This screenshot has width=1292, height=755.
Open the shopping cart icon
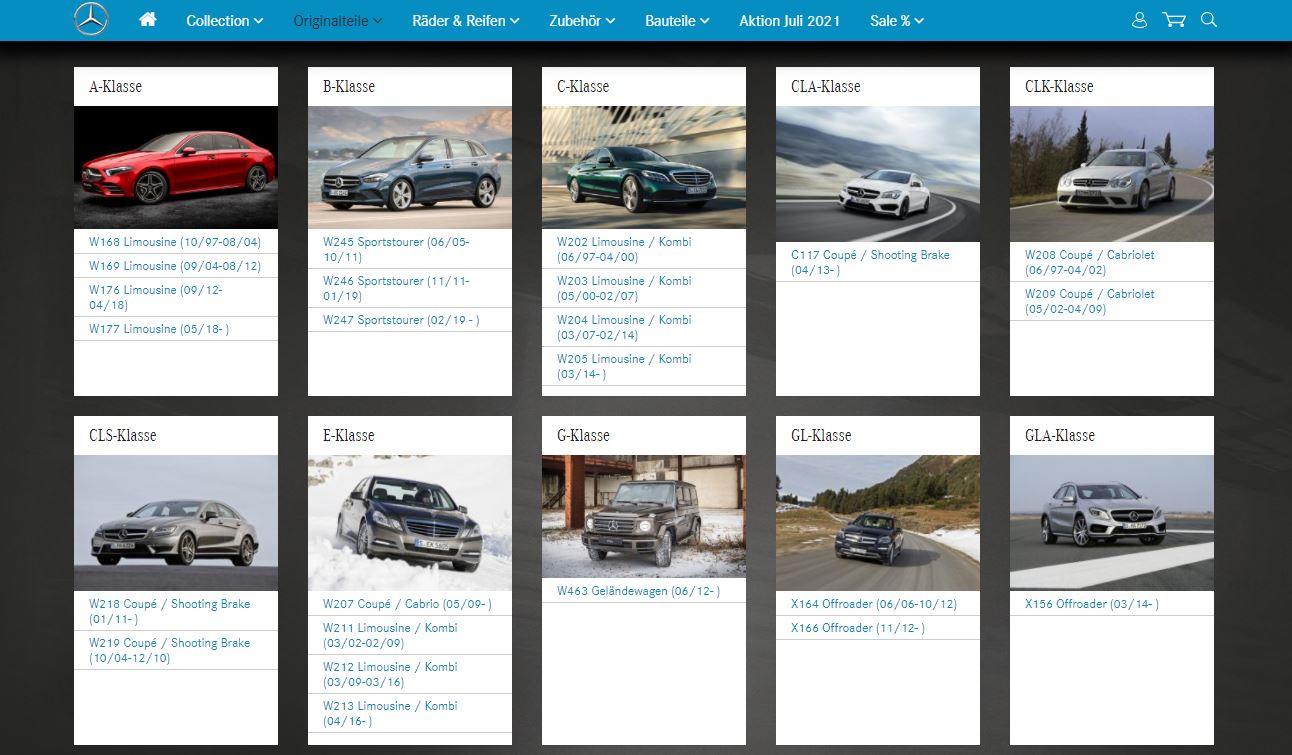1174,20
